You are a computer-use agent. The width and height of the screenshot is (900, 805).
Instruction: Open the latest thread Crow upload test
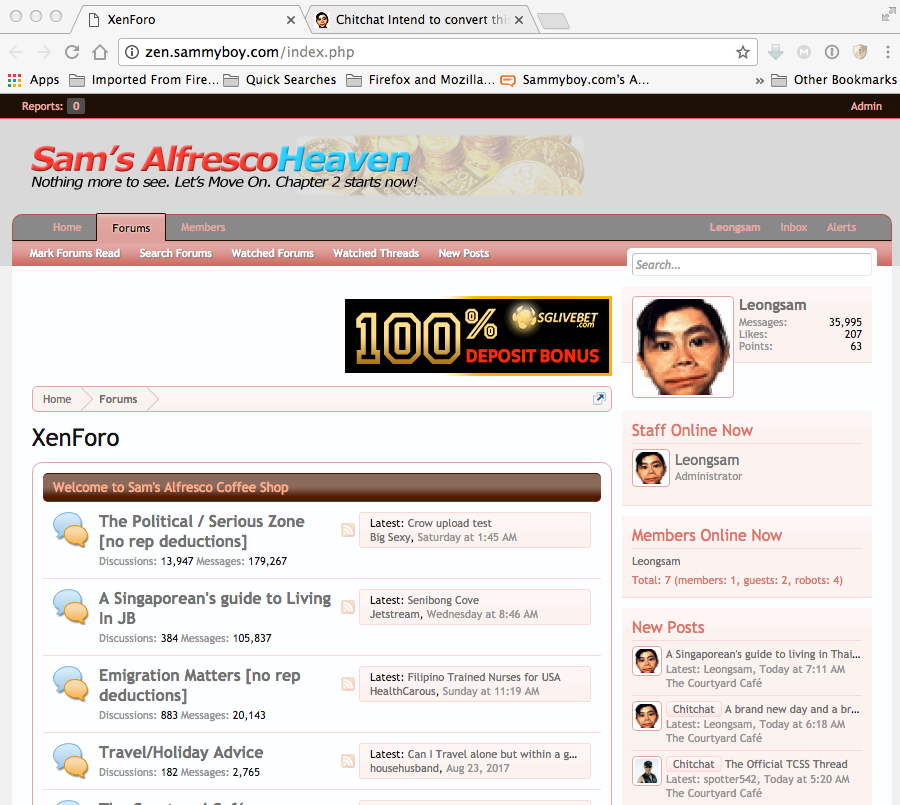click(449, 523)
